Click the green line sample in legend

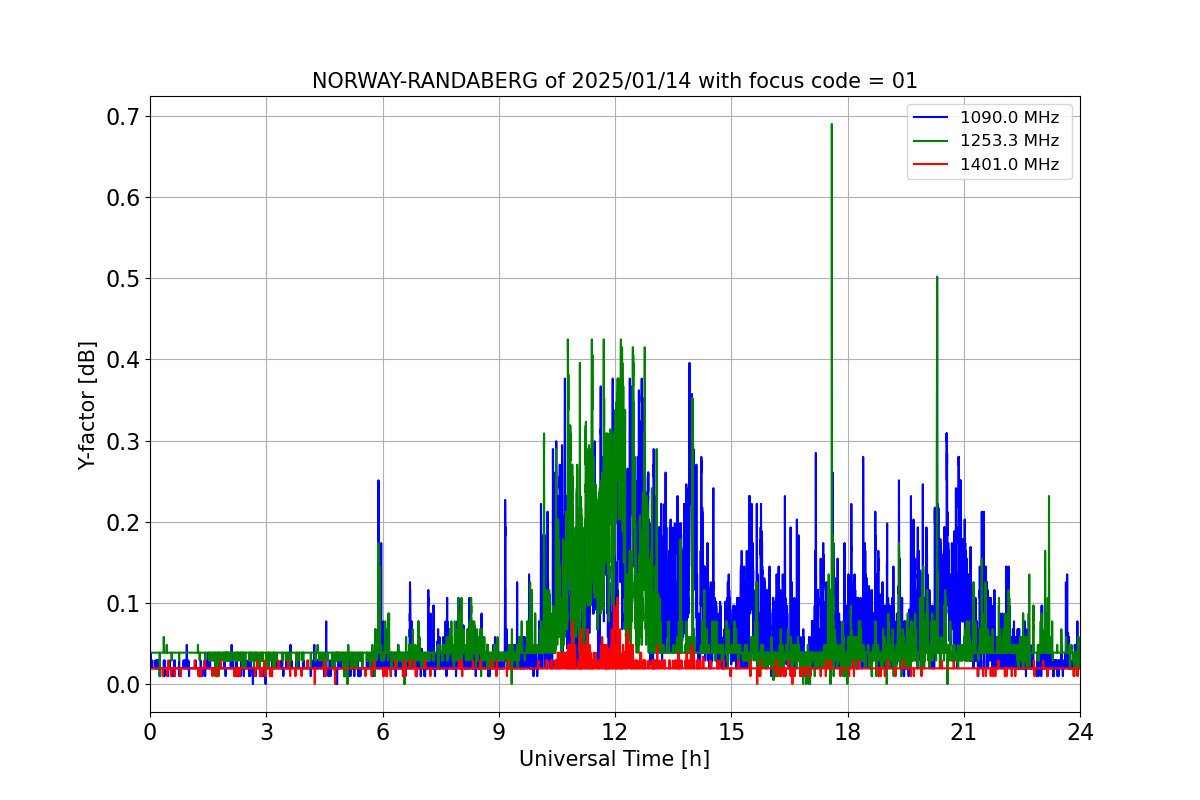click(x=932, y=141)
